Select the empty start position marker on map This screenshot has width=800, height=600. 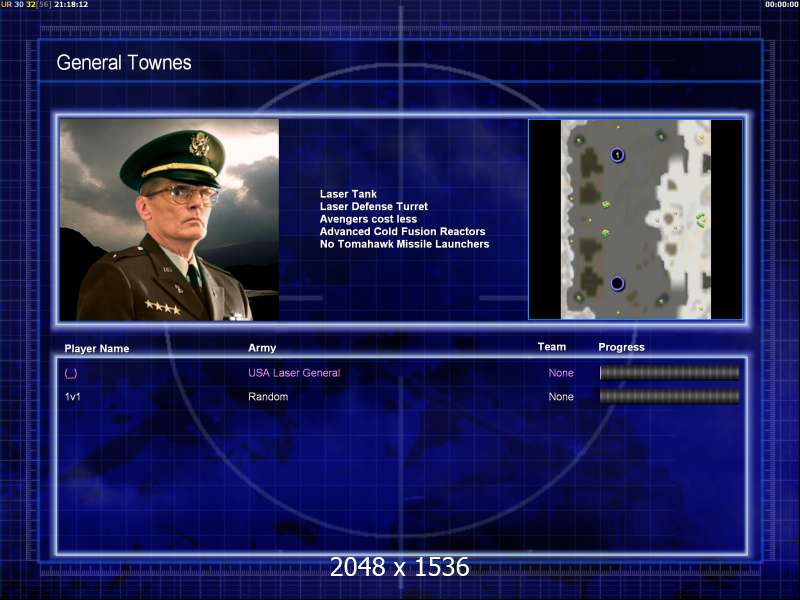click(617, 283)
